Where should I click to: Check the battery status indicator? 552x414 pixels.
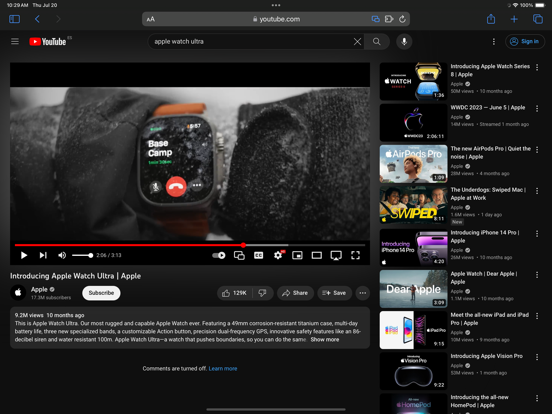click(540, 5)
